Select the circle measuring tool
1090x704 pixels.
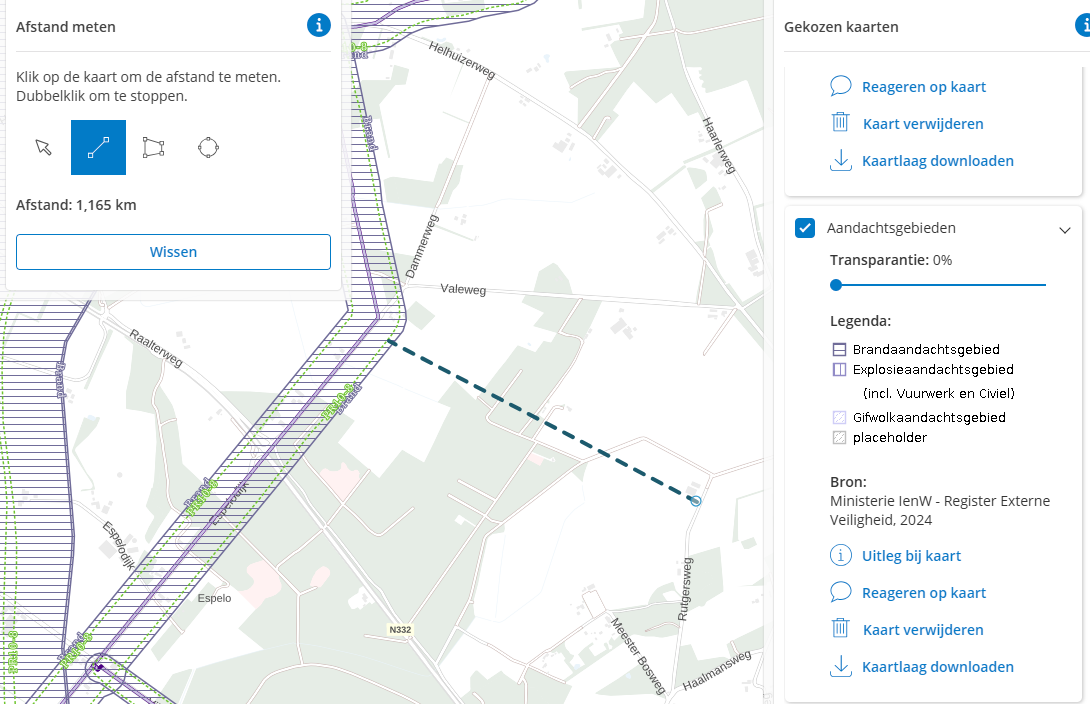208,147
